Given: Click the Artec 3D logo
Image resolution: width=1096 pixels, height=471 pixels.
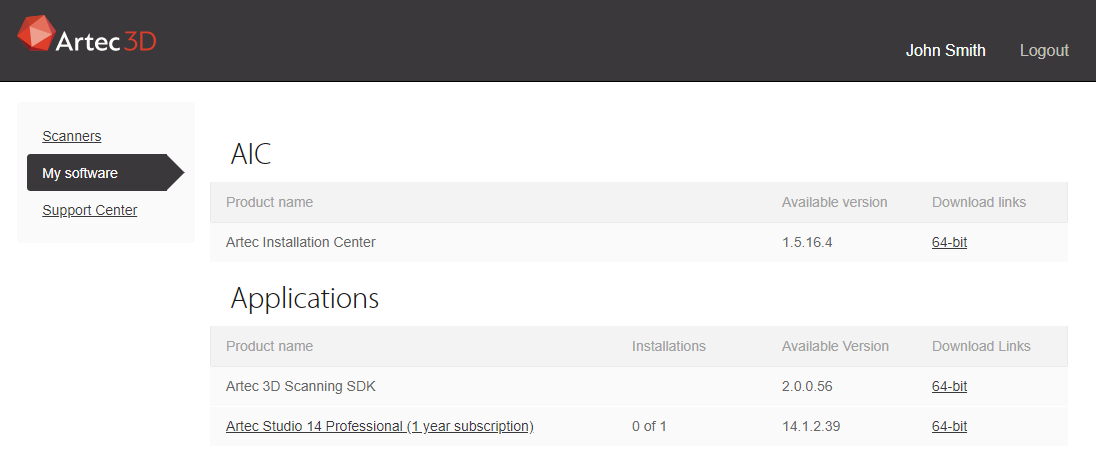Looking at the screenshot, I should click(87, 34).
